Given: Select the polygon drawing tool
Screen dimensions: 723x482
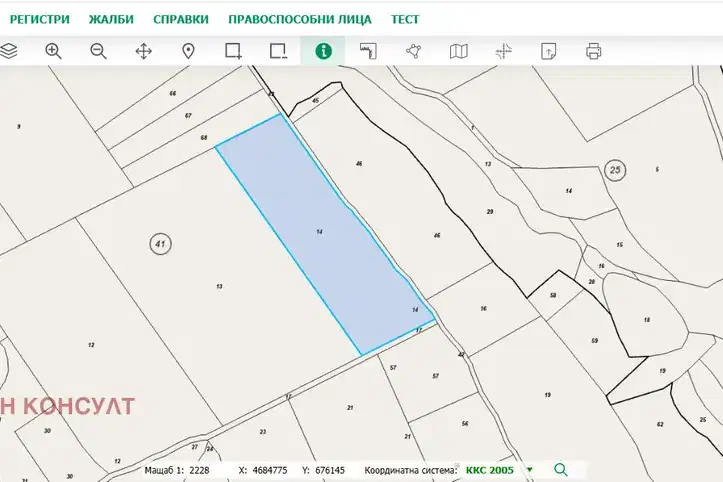Looking at the screenshot, I should tap(414, 51).
